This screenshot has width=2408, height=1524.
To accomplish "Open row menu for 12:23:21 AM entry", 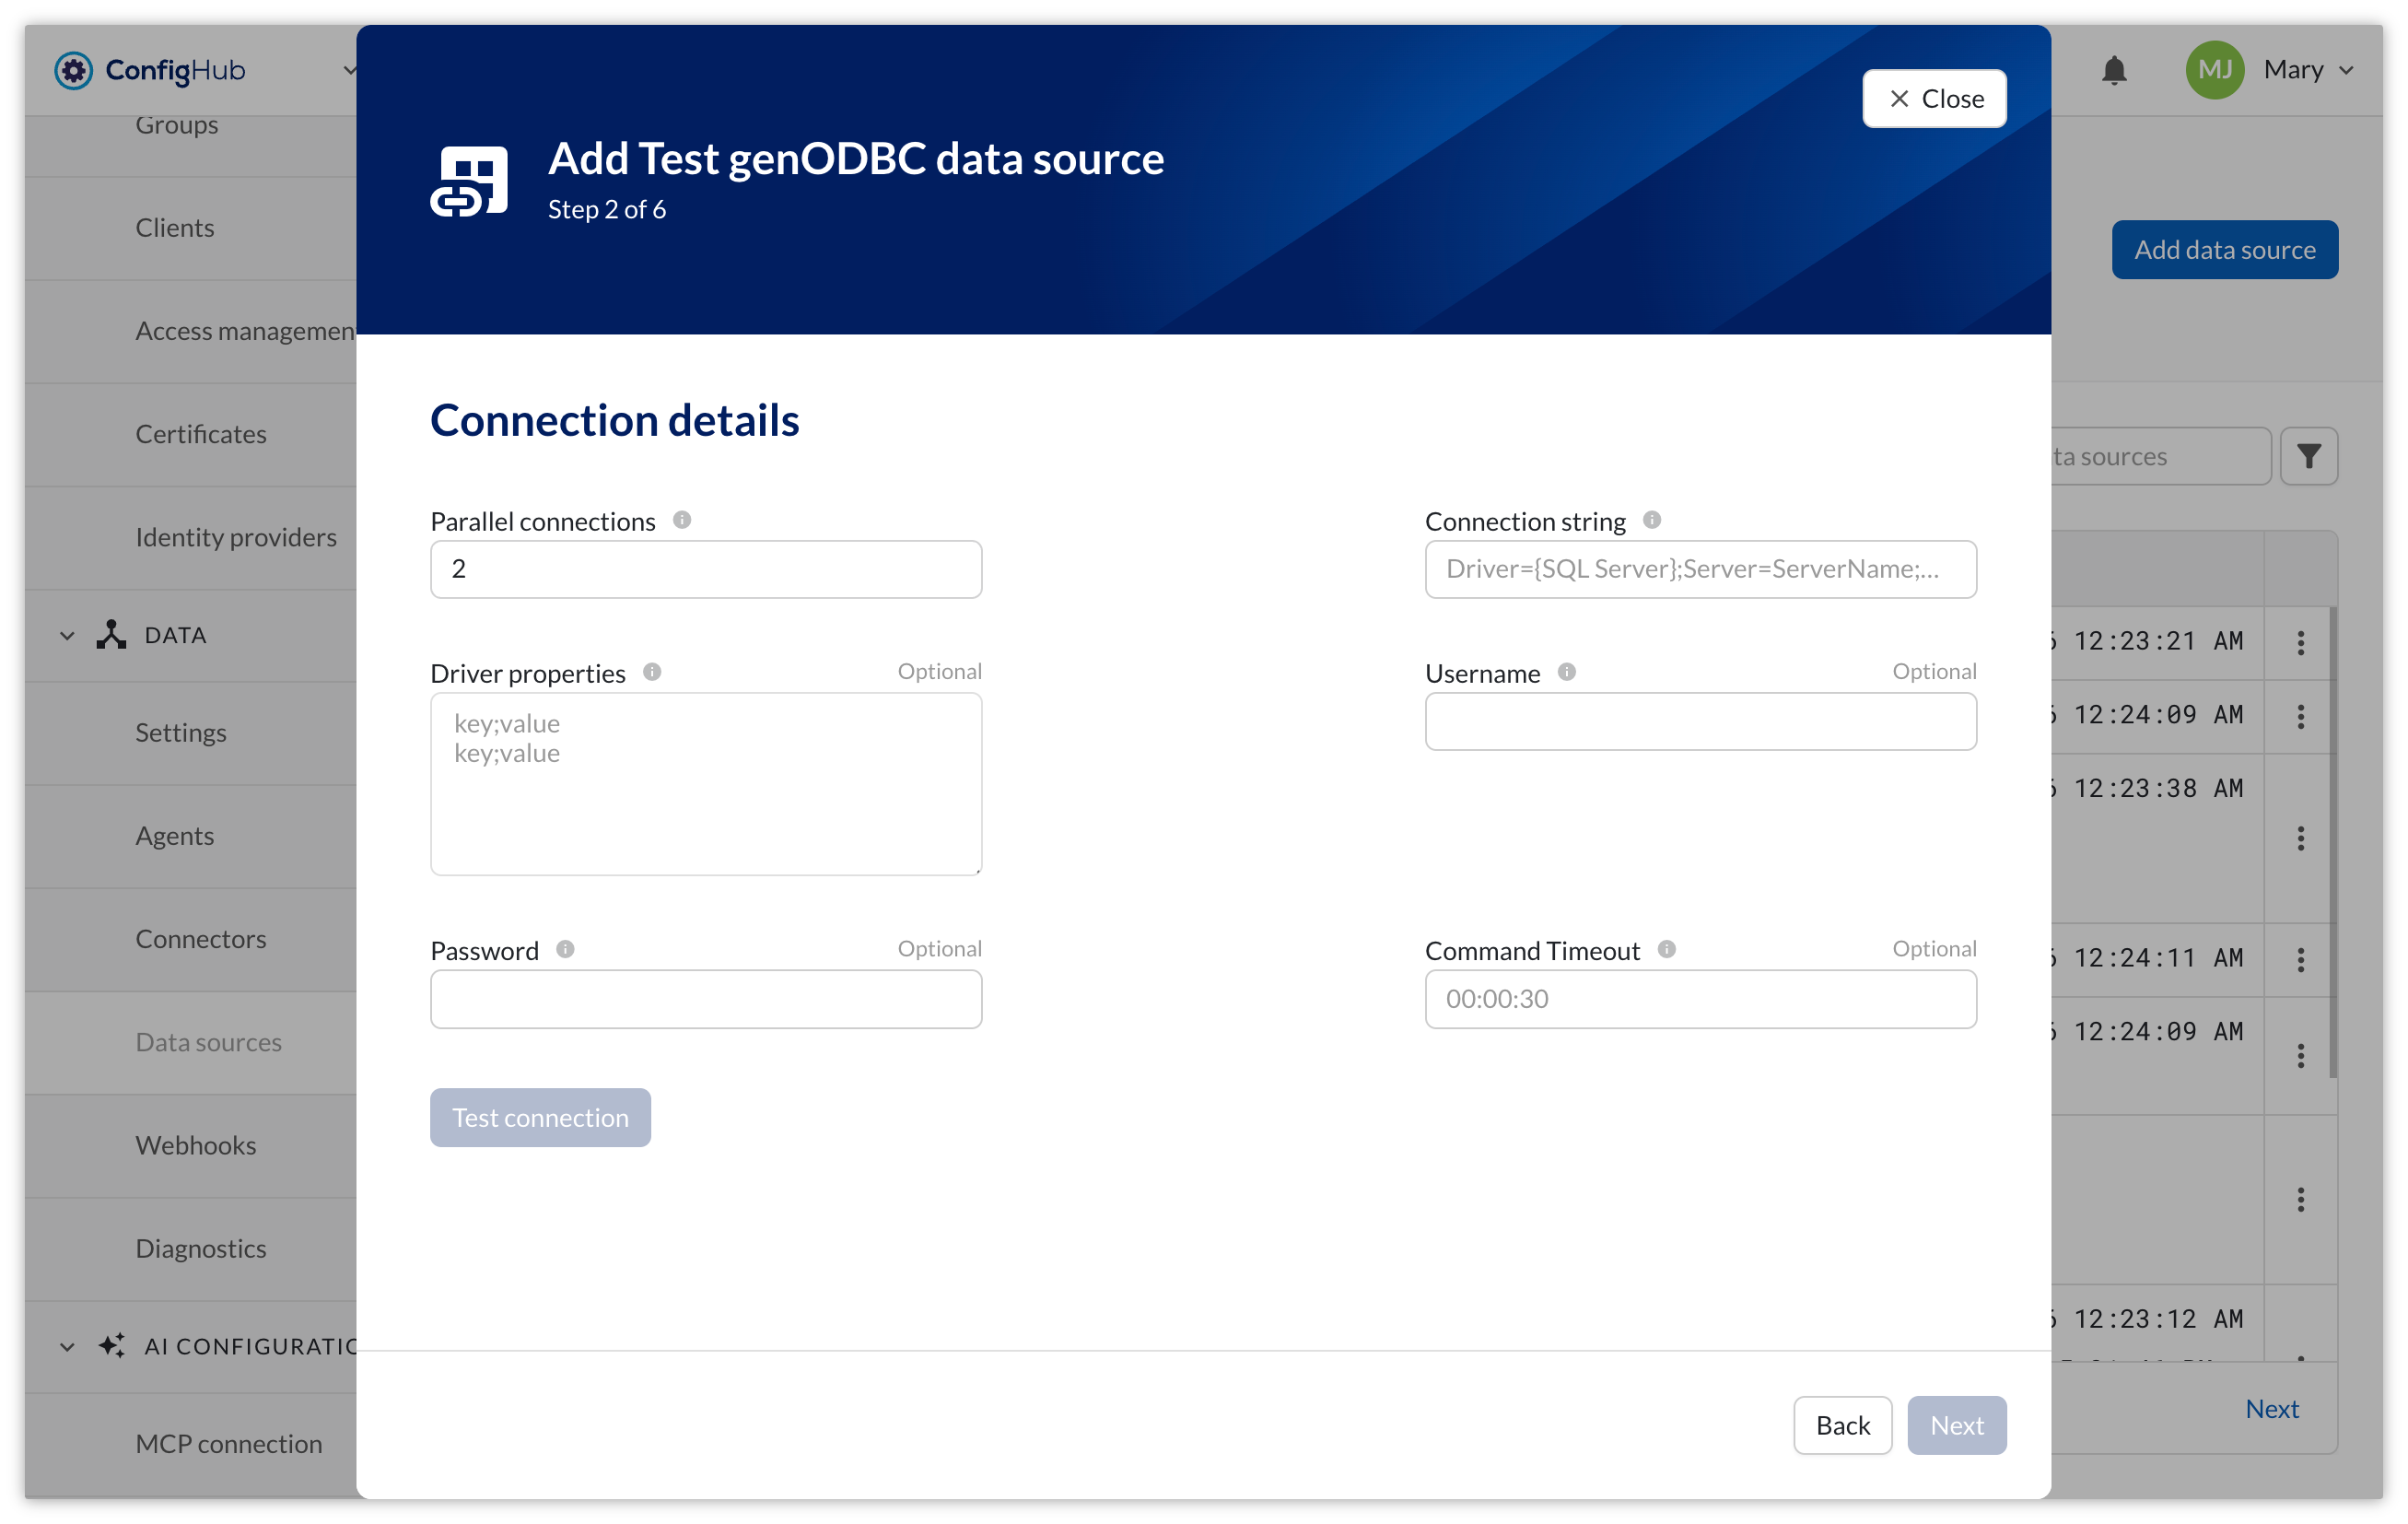I will tap(2301, 642).
